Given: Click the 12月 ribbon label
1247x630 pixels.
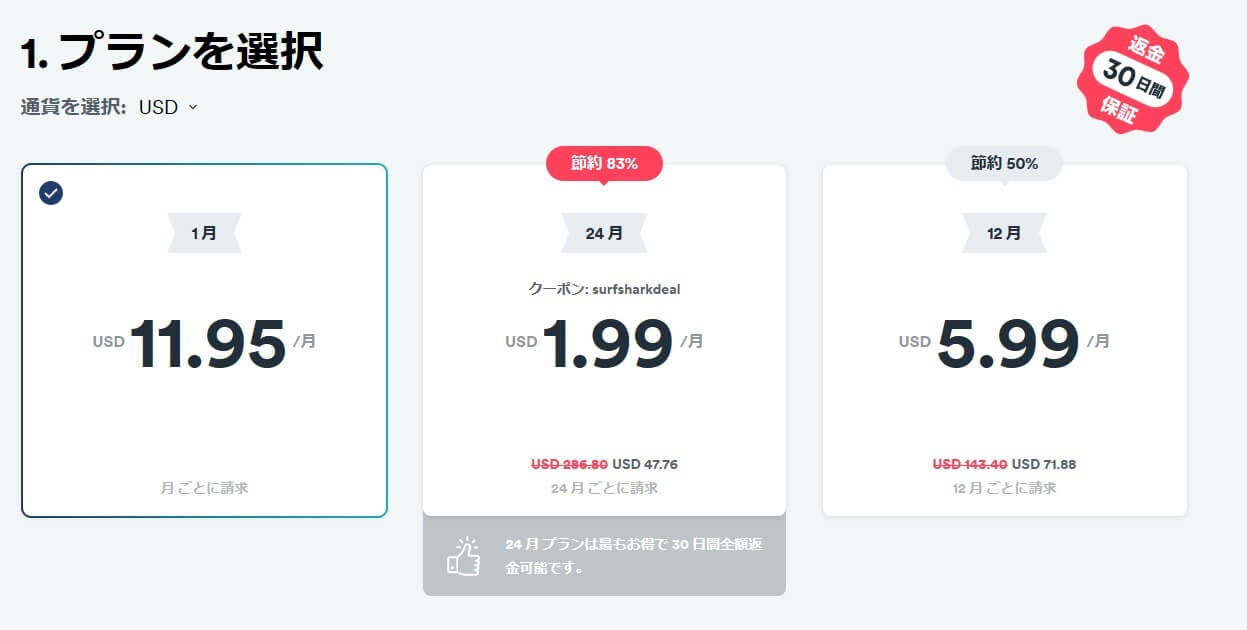Looking at the screenshot, I should pos(1004,233).
